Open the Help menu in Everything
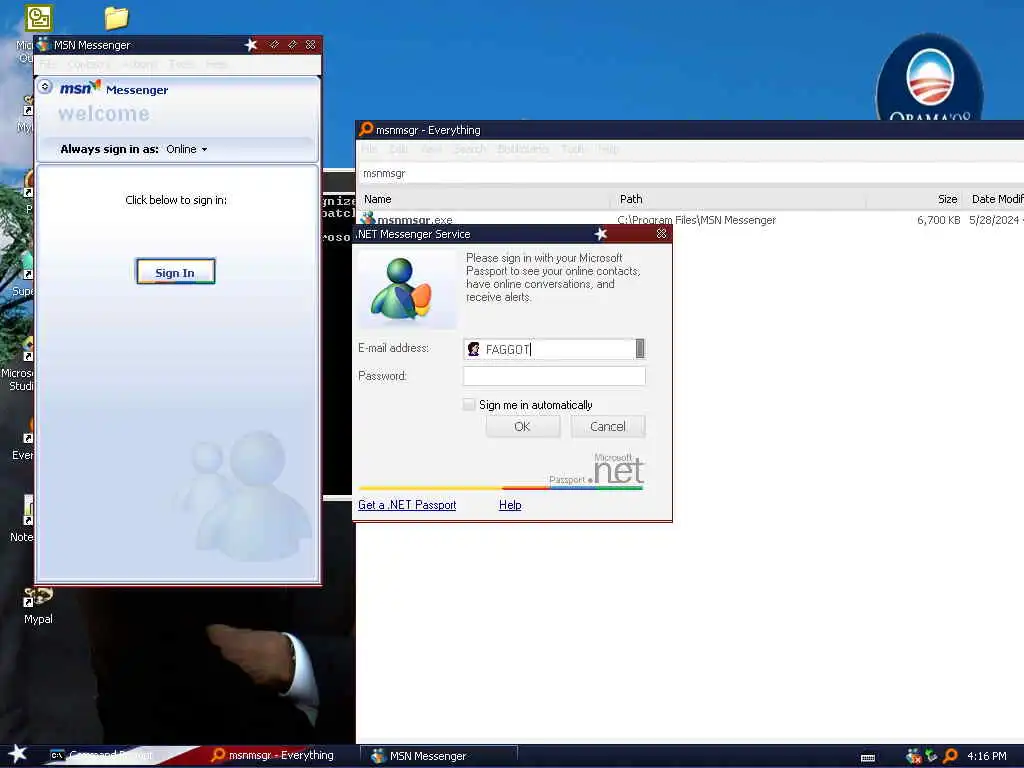Image resolution: width=1024 pixels, height=768 pixels. tap(608, 149)
